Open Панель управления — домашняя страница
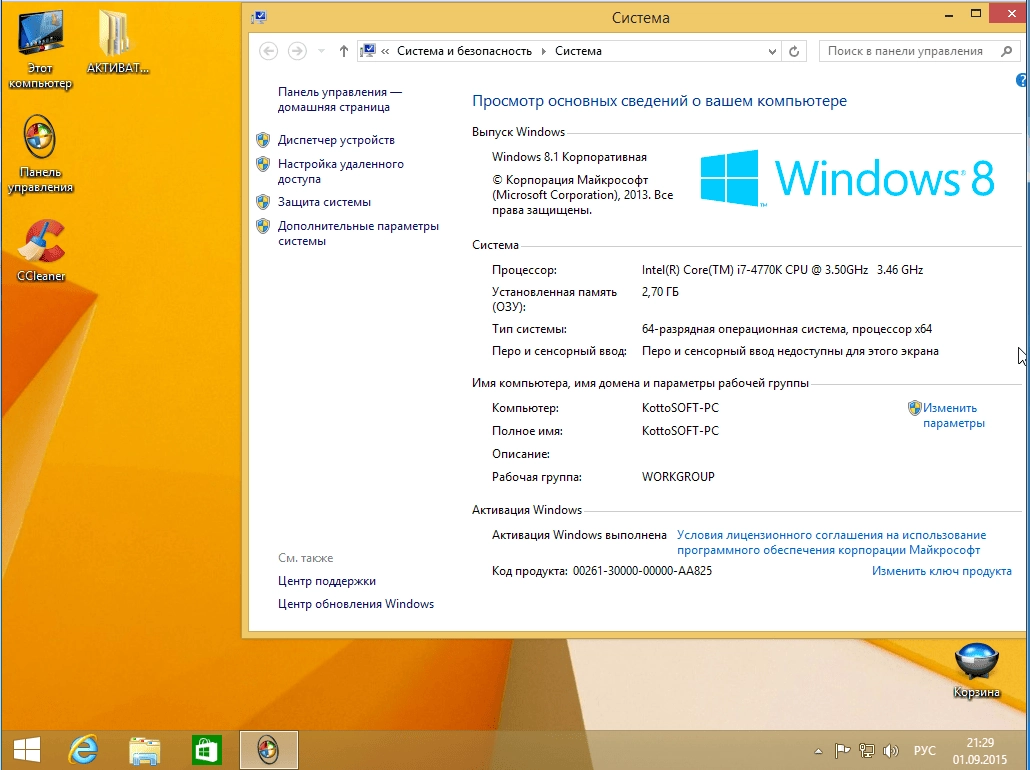Viewport: 1030px width, 770px height. click(x=339, y=99)
